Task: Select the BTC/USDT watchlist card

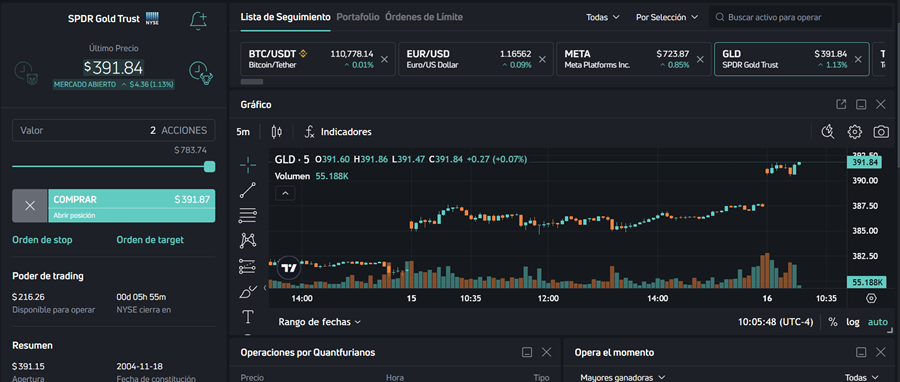Action: [318, 59]
